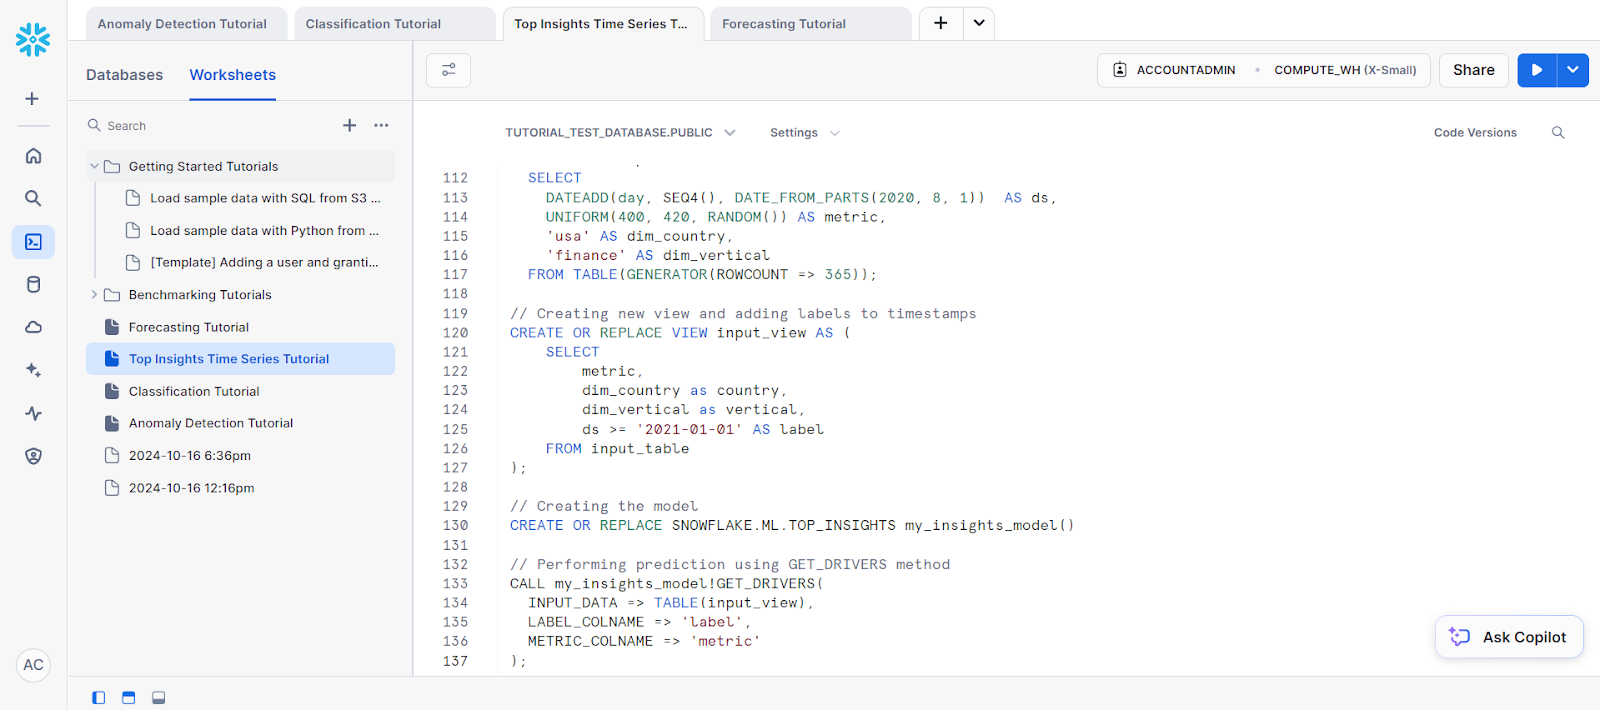Open the cloud Data Products icon

click(x=33, y=327)
